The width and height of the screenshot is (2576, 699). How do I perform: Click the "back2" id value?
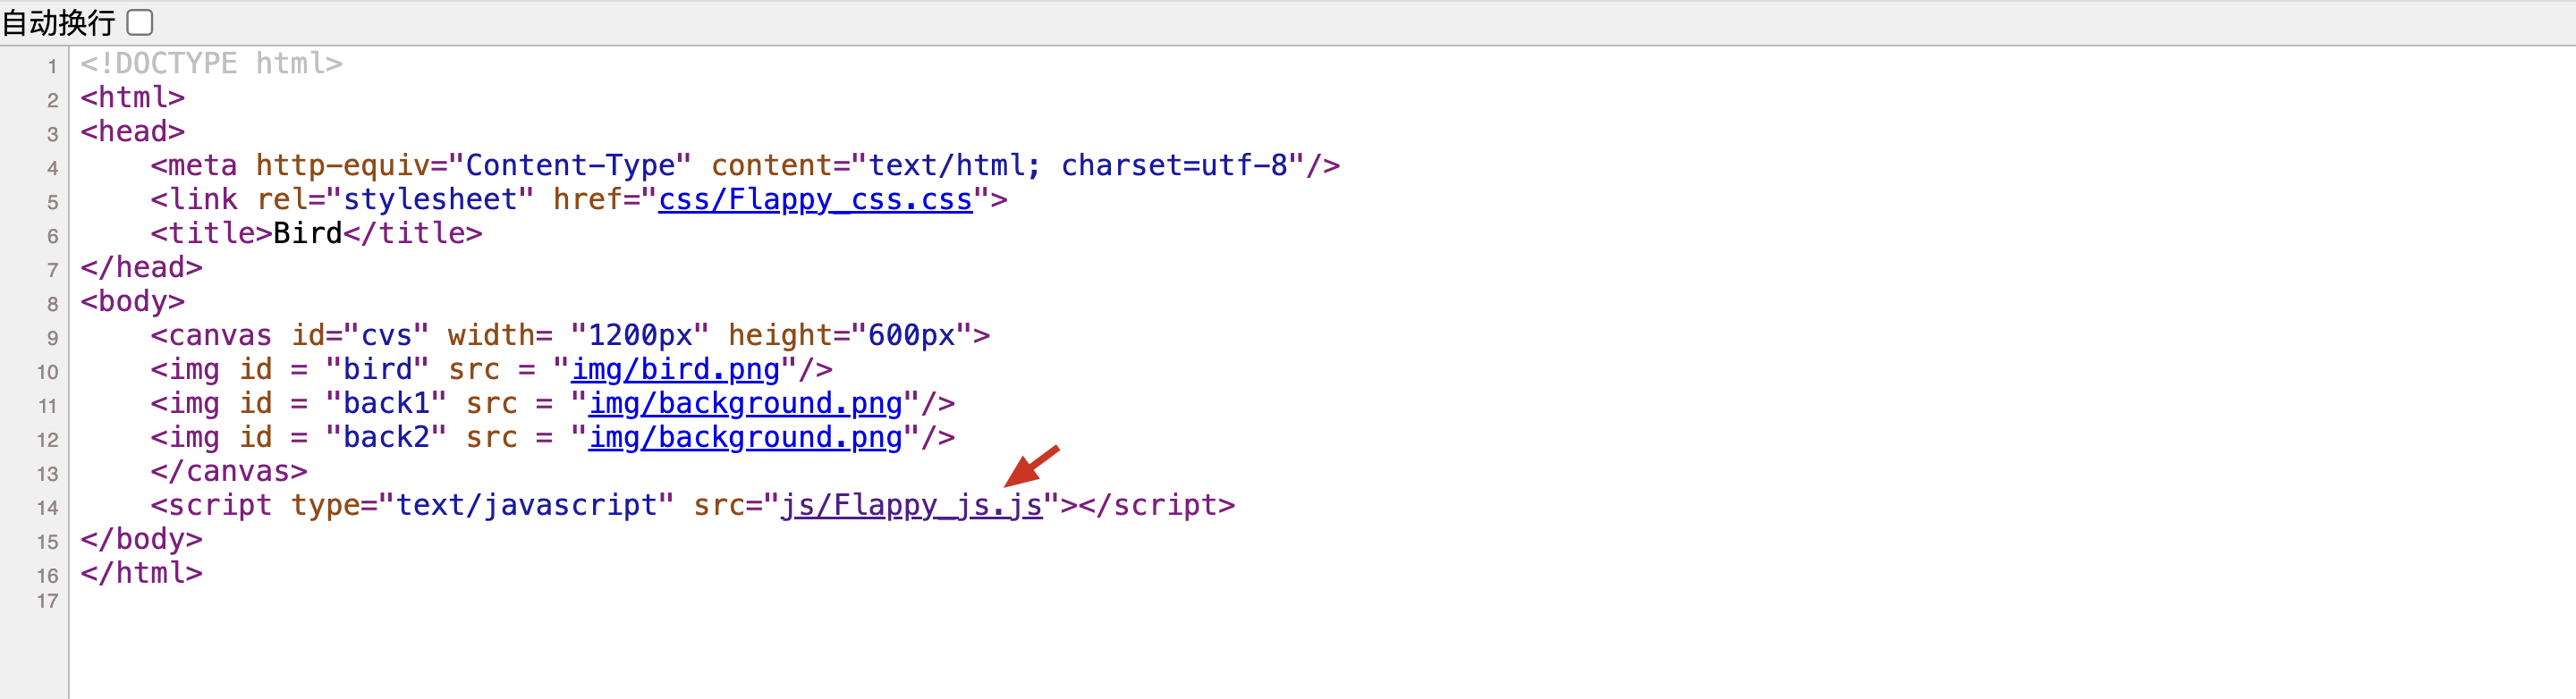[386, 438]
